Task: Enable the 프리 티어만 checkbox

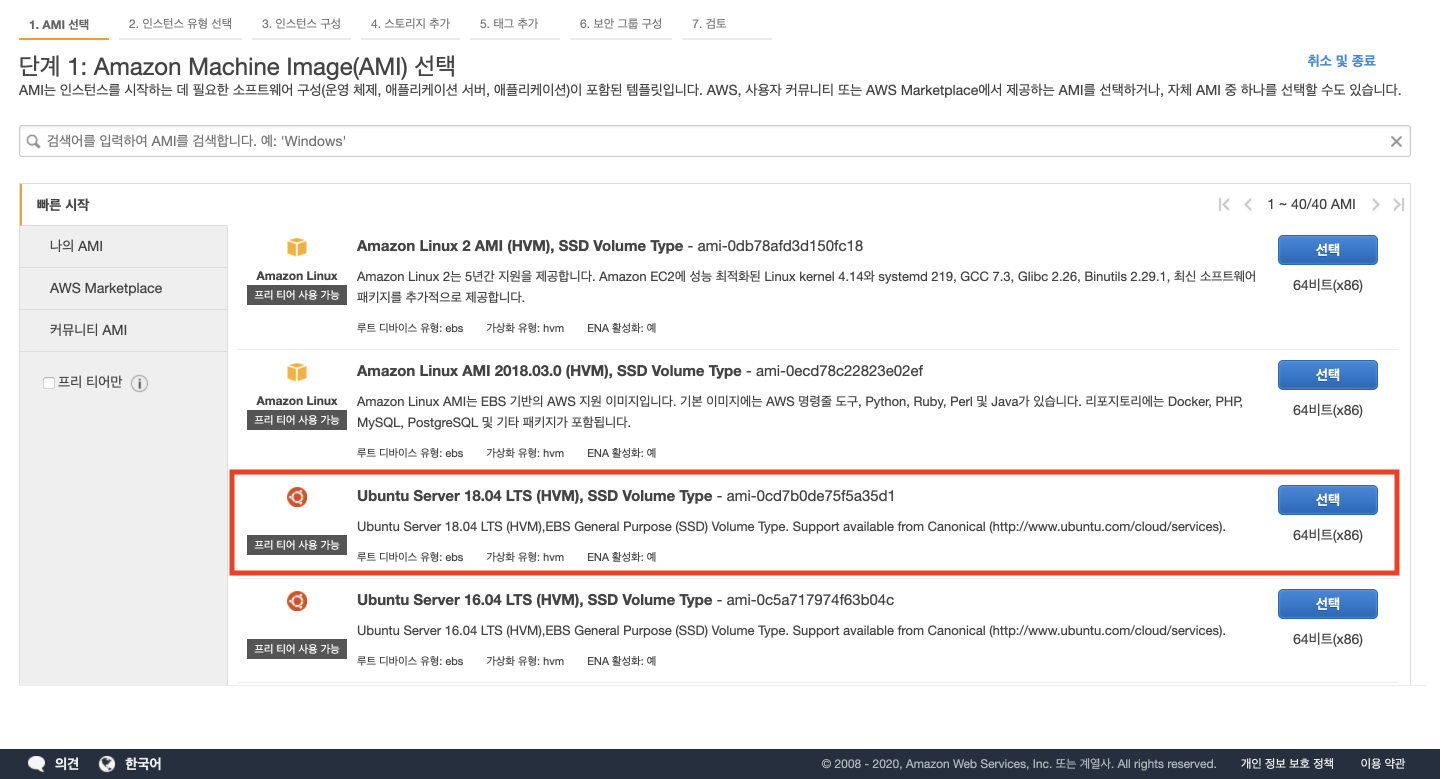Action: pyautogui.click(x=49, y=383)
